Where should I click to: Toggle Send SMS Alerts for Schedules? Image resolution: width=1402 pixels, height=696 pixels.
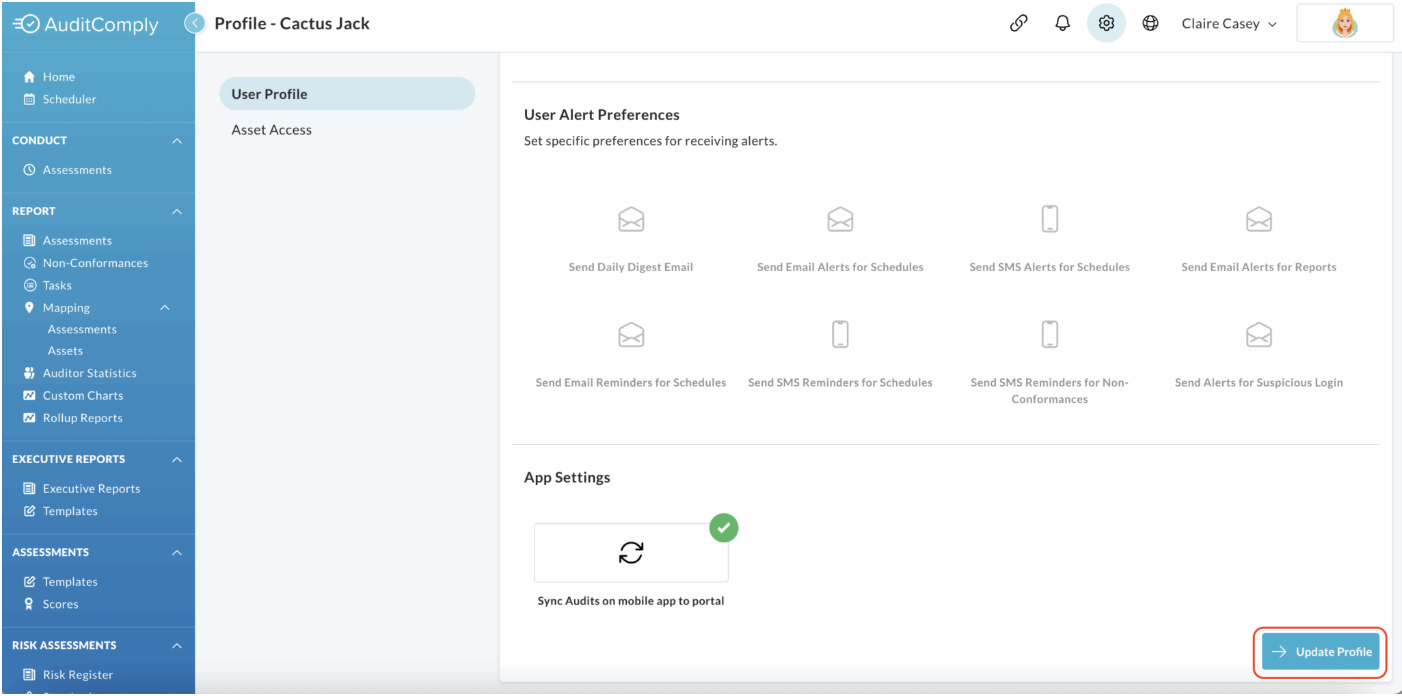click(x=1049, y=219)
